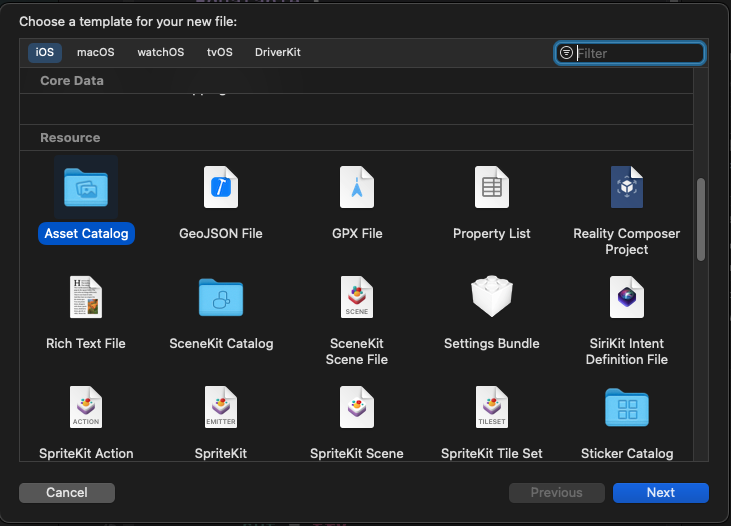
Task: Click the Core Data section header
Action: point(72,81)
